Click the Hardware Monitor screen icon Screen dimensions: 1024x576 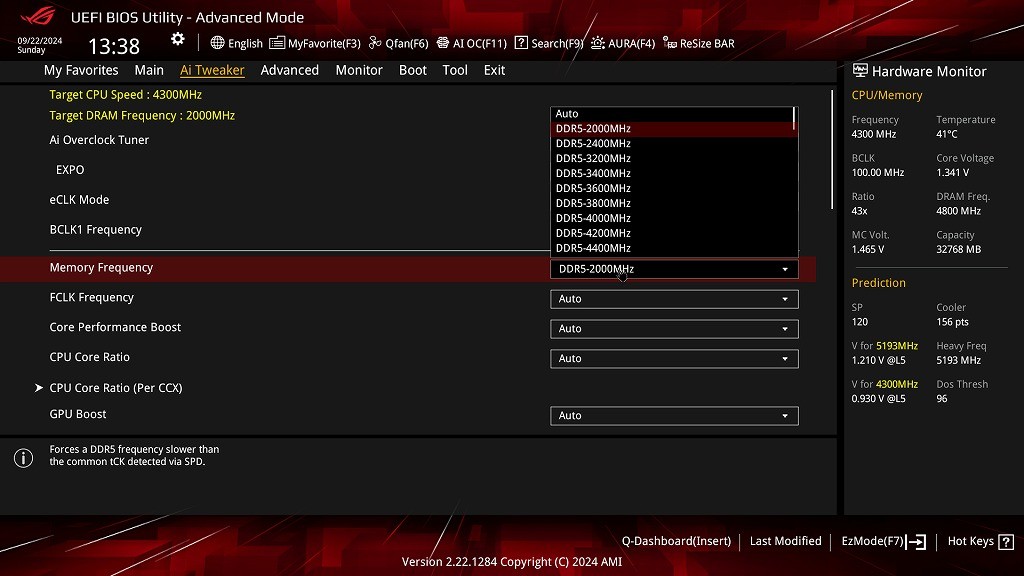(860, 71)
